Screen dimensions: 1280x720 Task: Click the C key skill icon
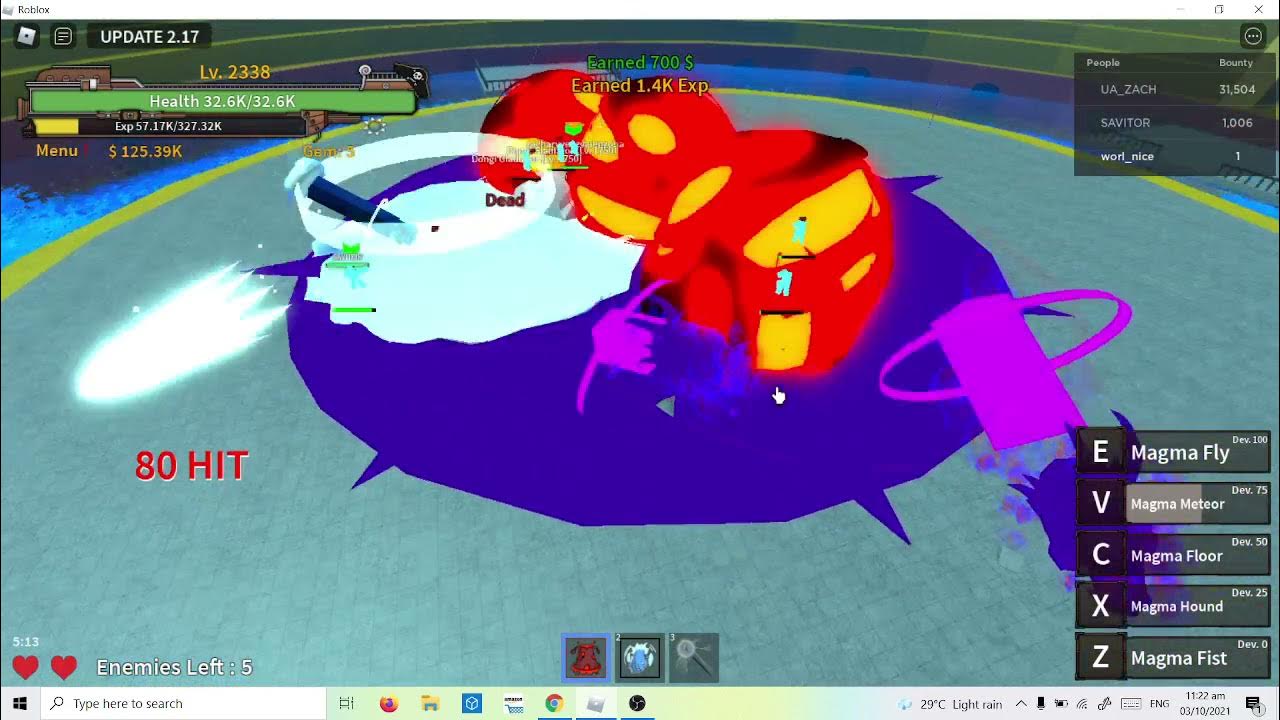(x=1100, y=555)
